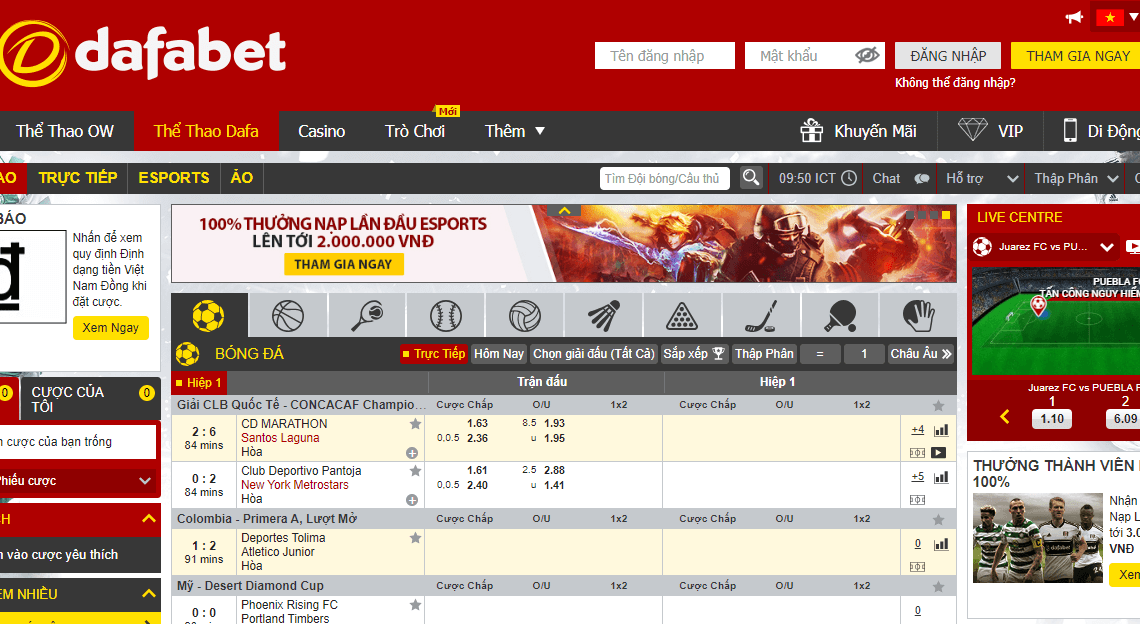
Task: Toggle password visibility eye icon
Action: (x=867, y=56)
